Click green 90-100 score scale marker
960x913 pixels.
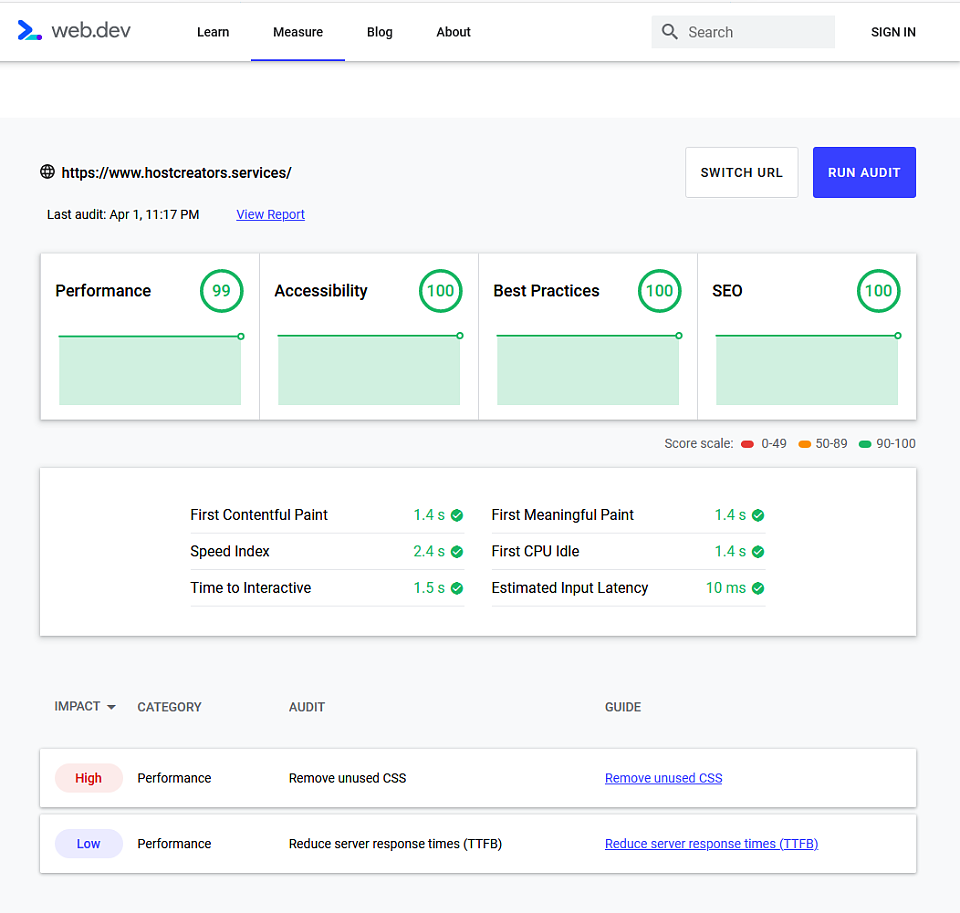pos(864,444)
